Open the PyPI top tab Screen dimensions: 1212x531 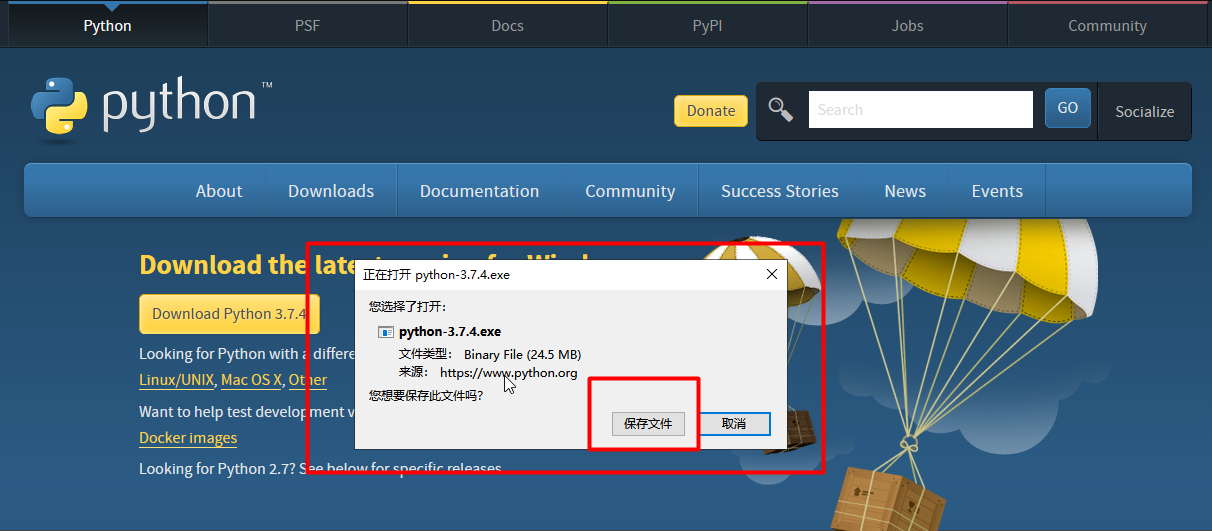click(x=708, y=25)
